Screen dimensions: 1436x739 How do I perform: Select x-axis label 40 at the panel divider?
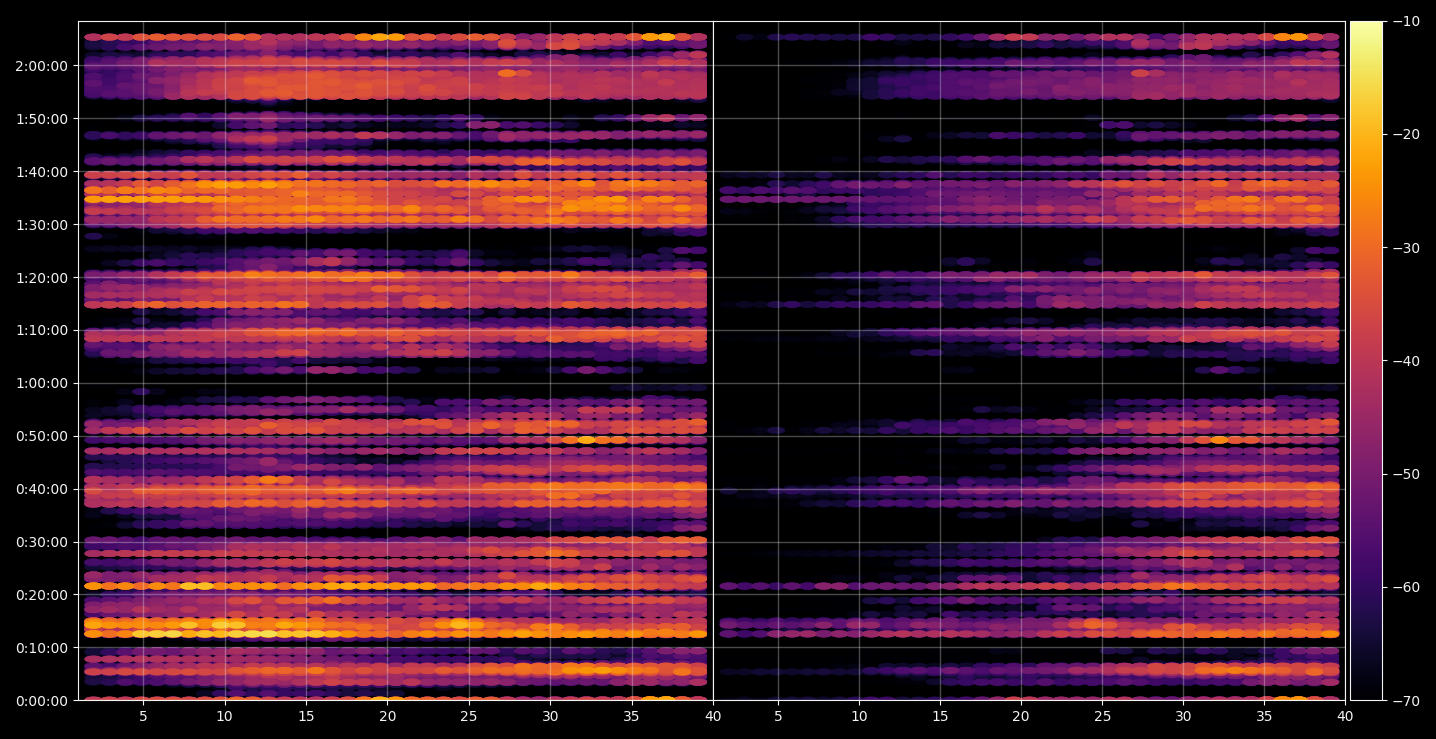(713, 716)
